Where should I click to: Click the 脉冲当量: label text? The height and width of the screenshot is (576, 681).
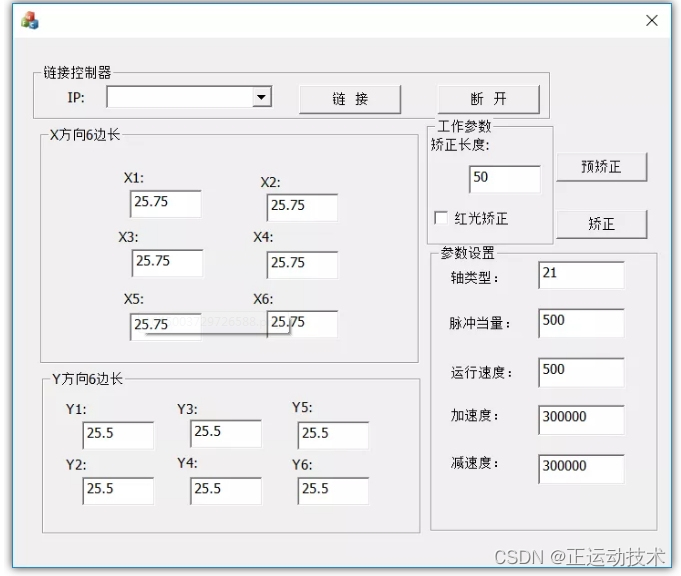coord(479,323)
